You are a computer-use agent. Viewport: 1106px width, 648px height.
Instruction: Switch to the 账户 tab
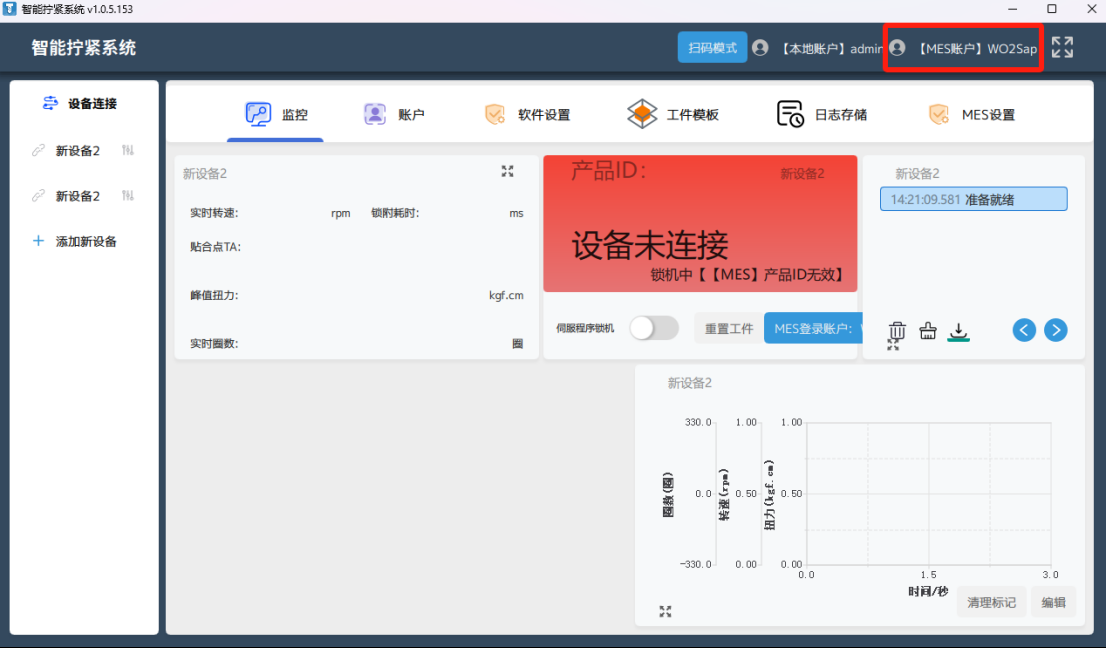pos(394,114)
